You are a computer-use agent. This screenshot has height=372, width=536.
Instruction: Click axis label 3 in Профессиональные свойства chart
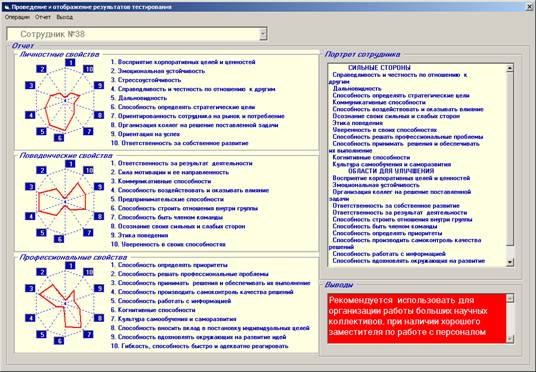[30, 288]
